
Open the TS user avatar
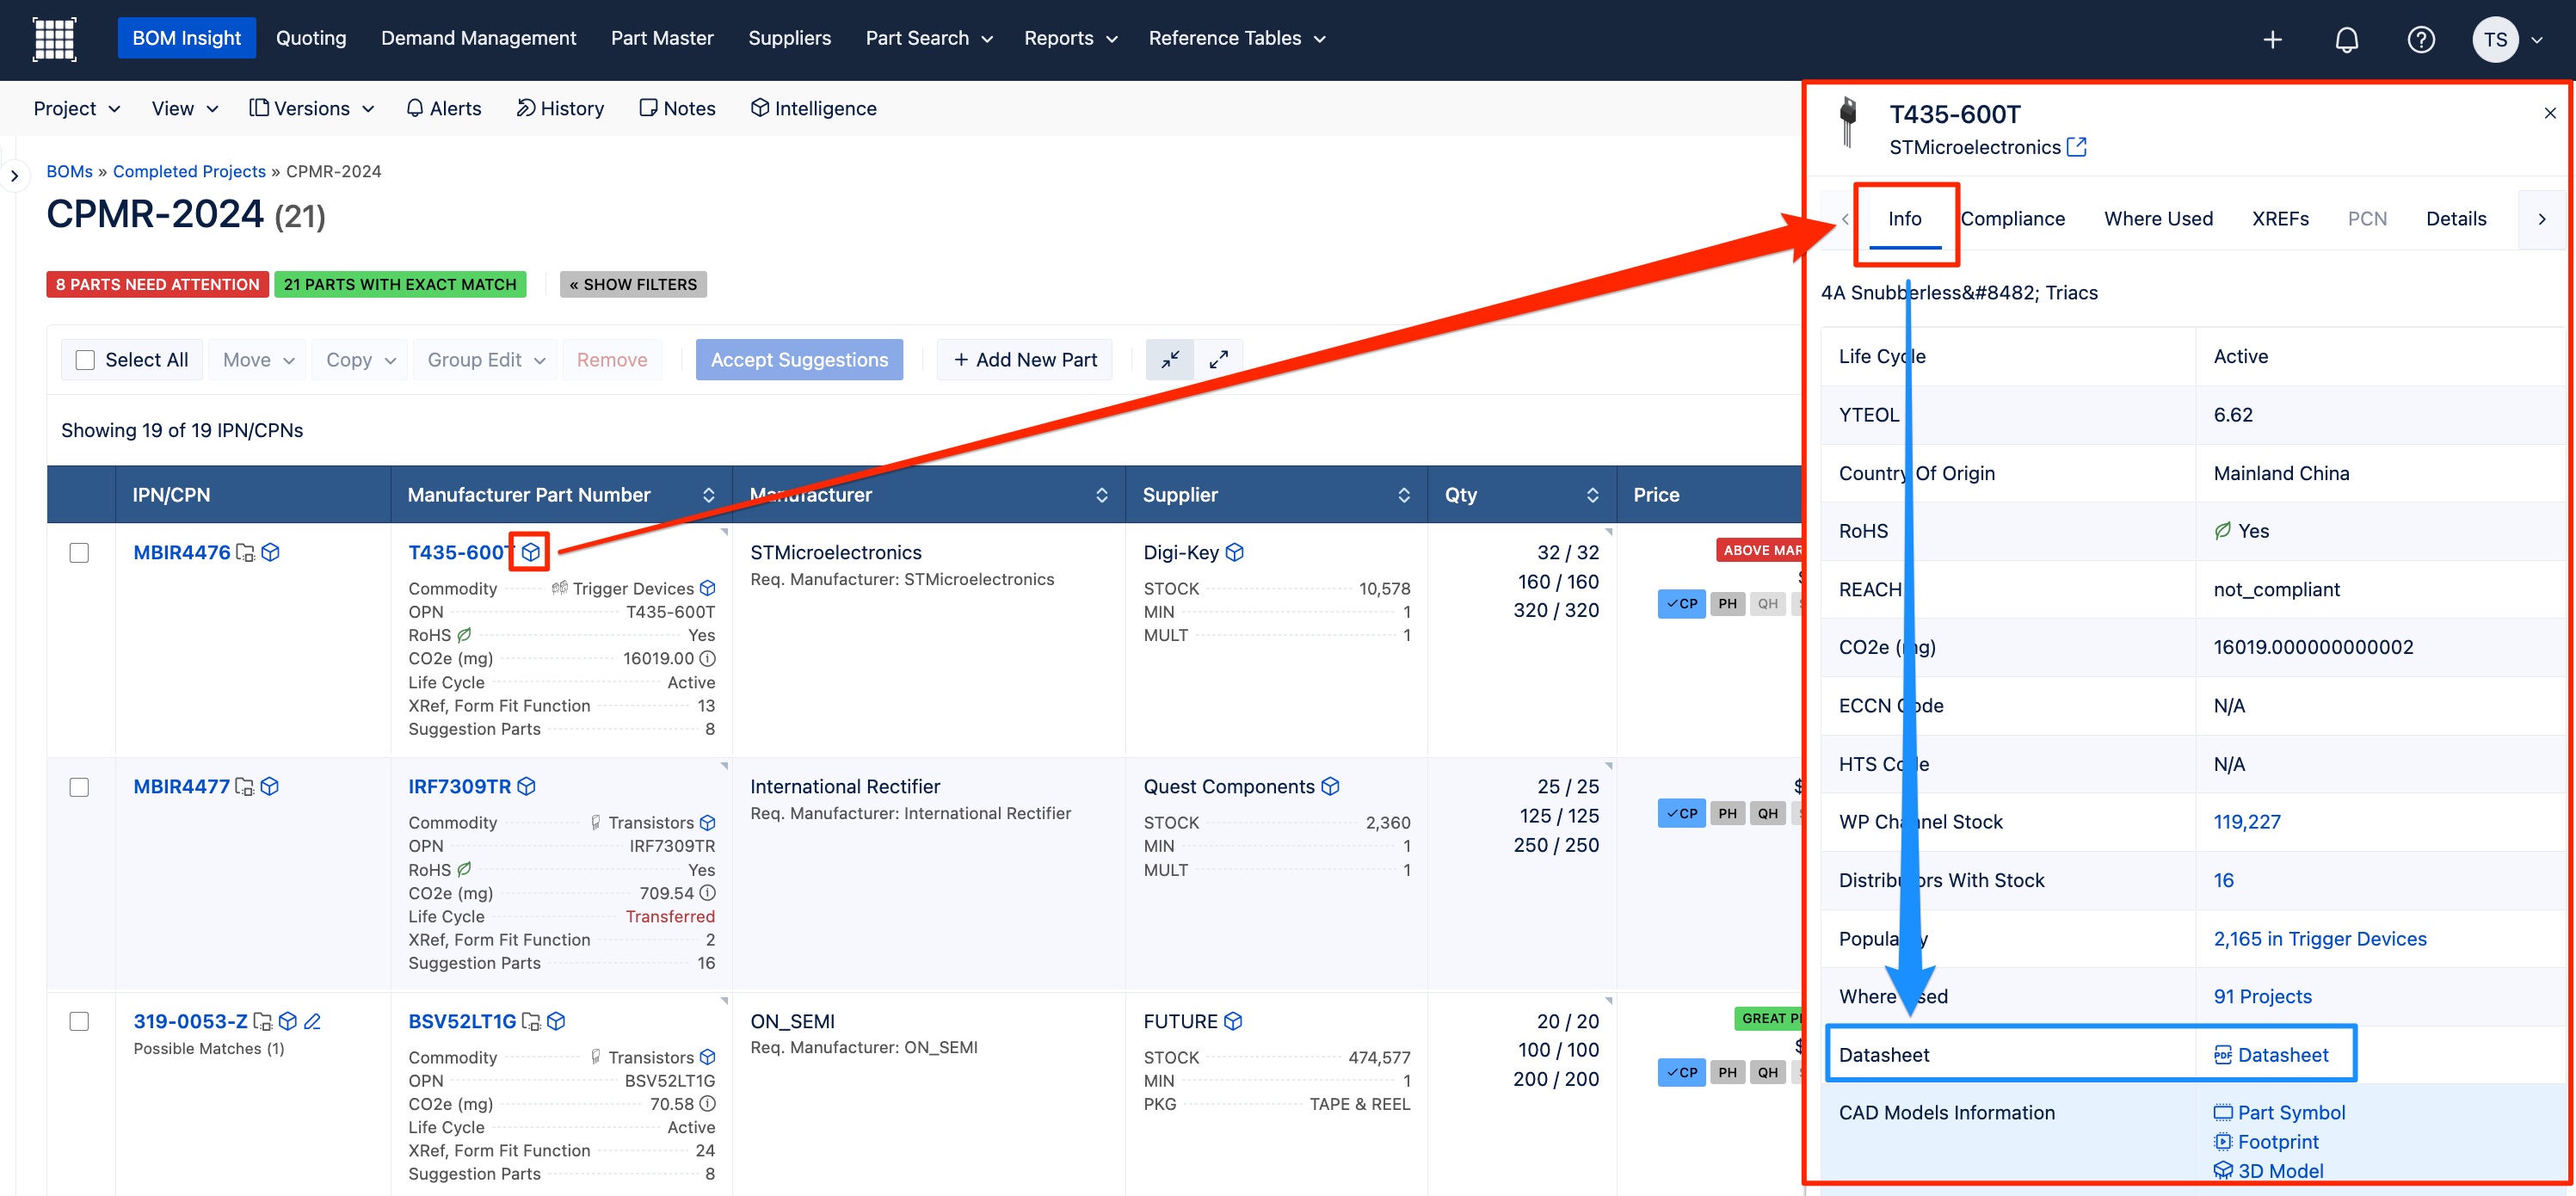[x=2495, y=39]
